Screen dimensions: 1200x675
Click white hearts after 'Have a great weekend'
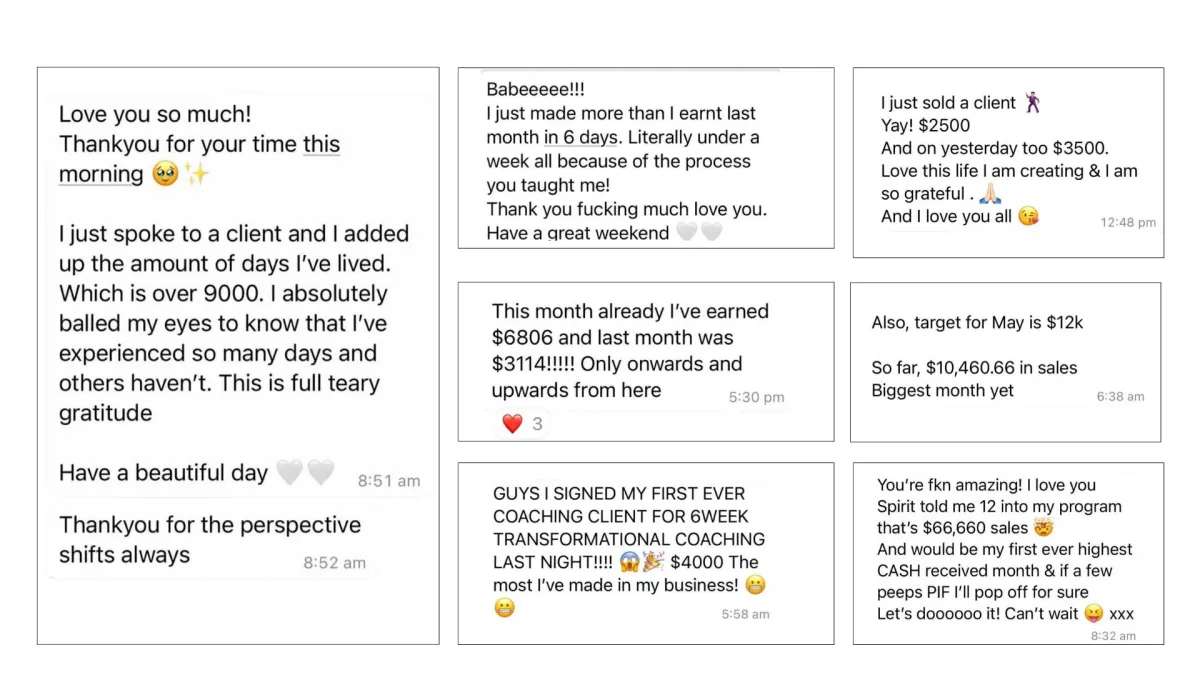699,233
